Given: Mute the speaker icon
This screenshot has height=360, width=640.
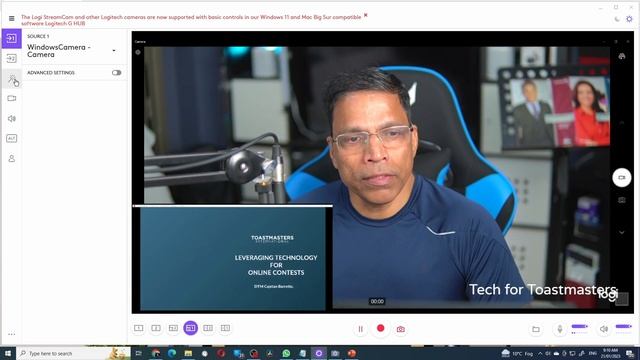Looking at the screenshot, I should 604,329.
